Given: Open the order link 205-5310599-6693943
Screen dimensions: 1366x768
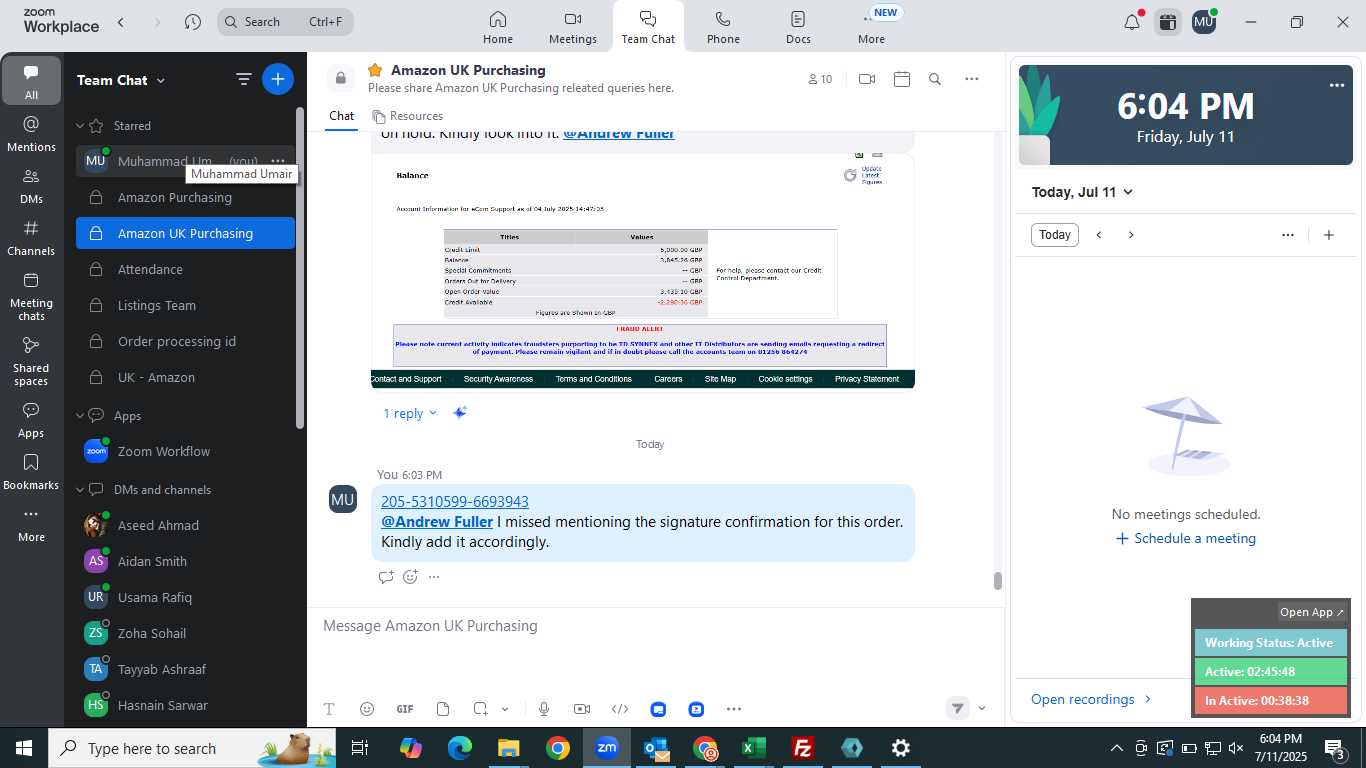Looking at the screenshot, I should point(455,501).
